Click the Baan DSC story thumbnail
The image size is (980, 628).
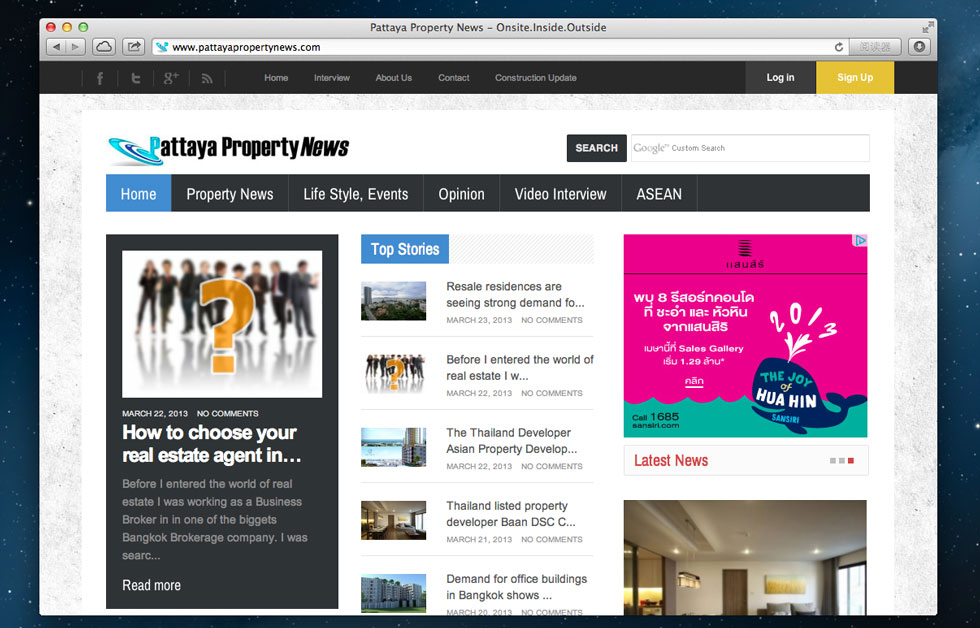394,520
